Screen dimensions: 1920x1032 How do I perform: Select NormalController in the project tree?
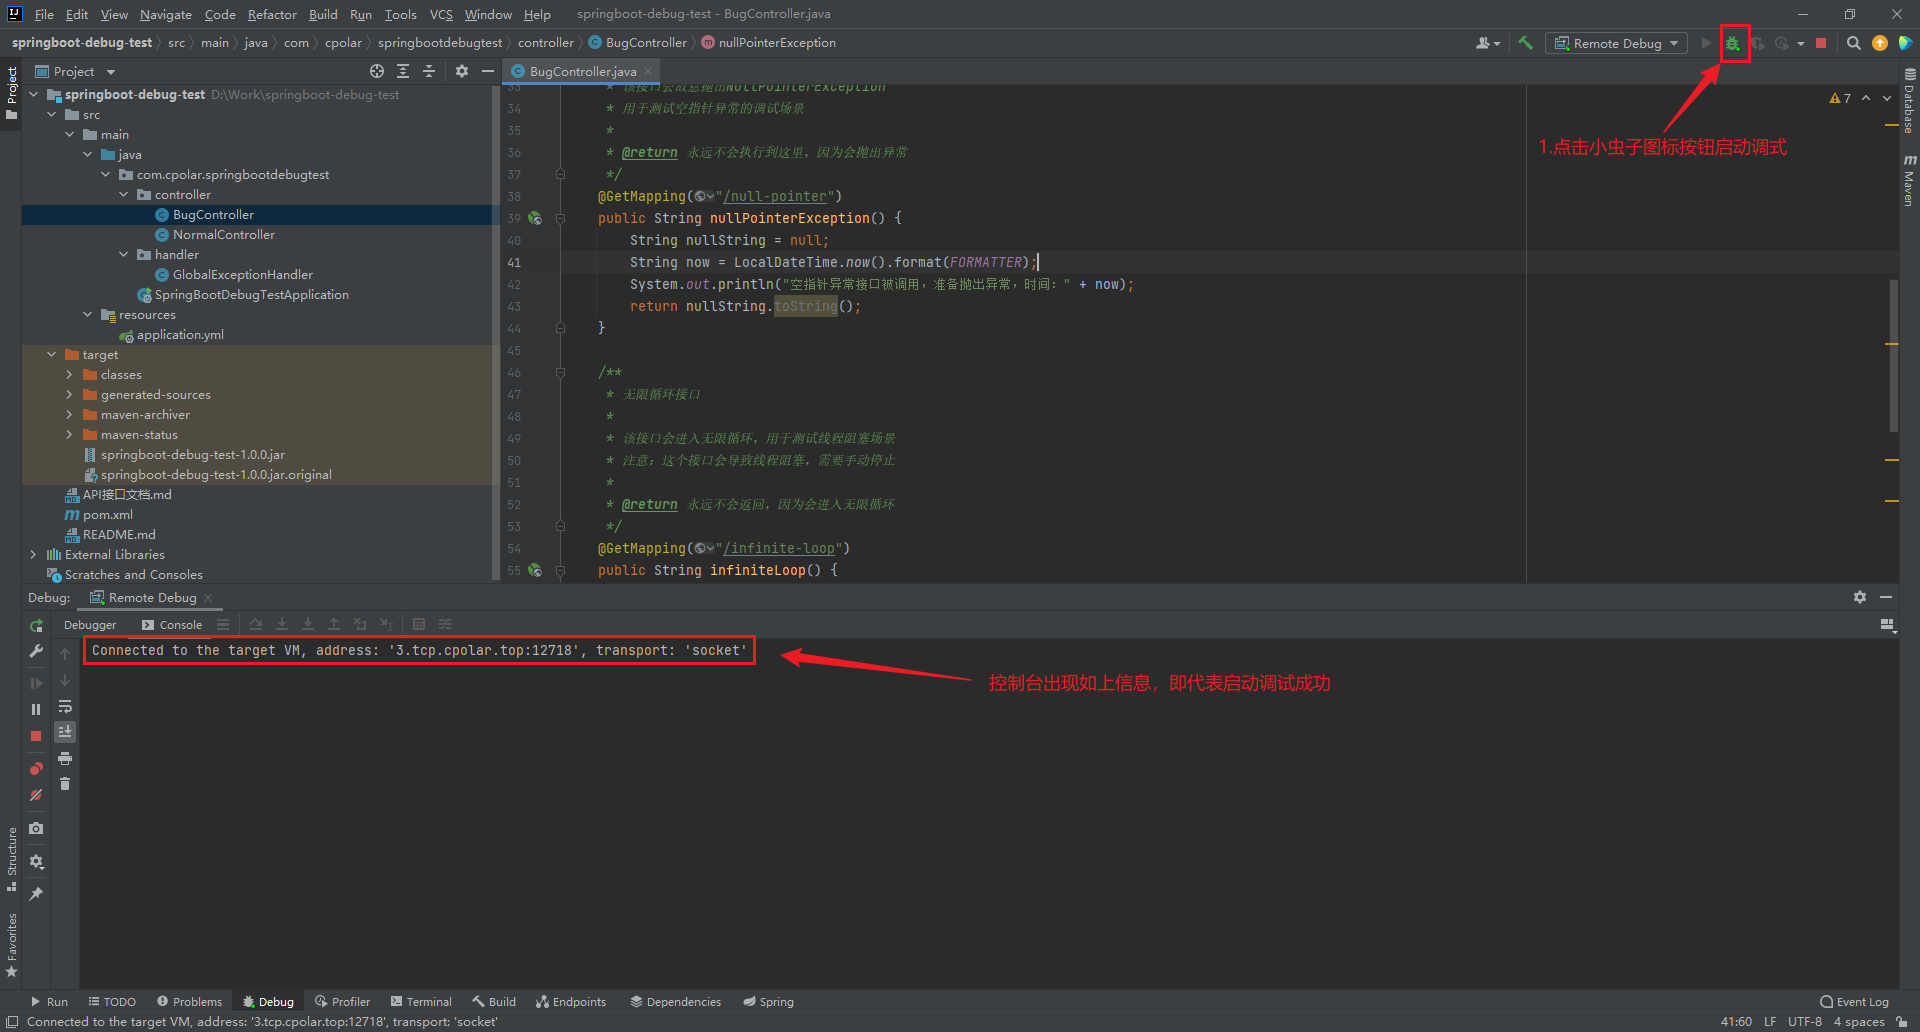pos(223,235)
